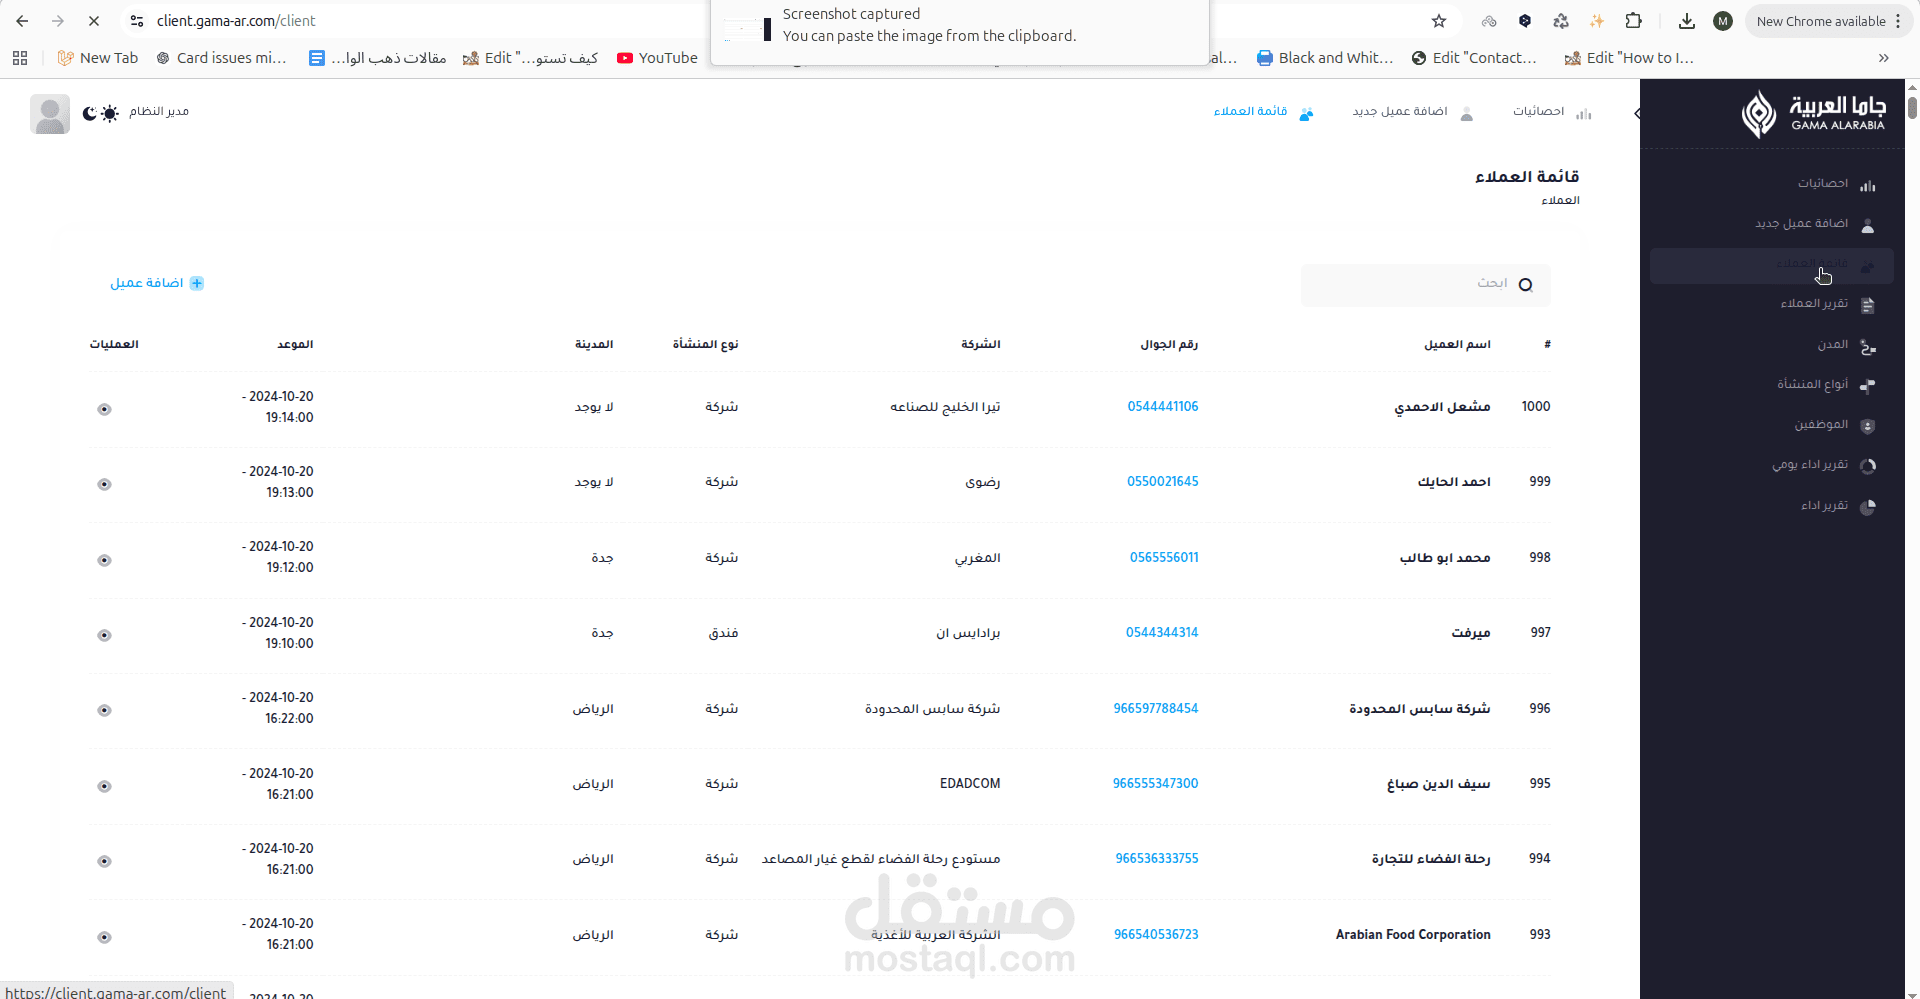Click the phone link 966597788454
This screenshot has width=1920, height=999.
point(1156,708)
